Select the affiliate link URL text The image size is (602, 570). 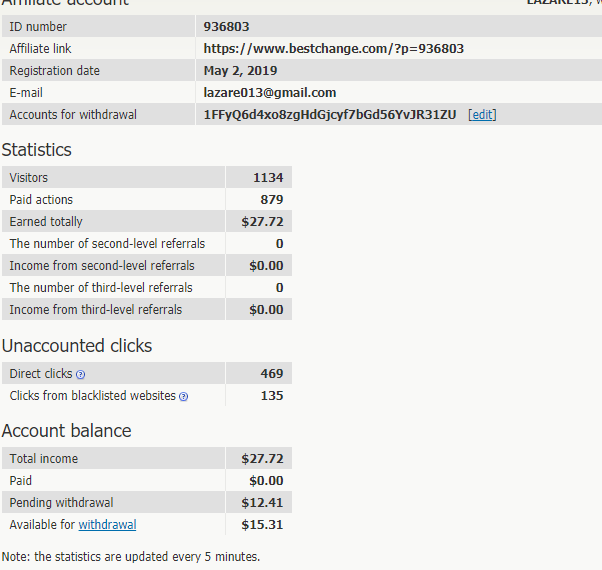point(334,49)
